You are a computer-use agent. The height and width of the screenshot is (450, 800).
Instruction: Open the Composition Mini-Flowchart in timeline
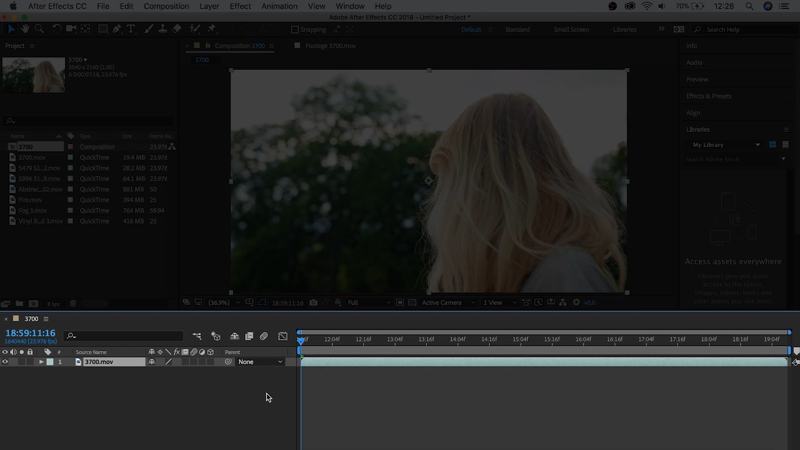(x=197, y=336)
